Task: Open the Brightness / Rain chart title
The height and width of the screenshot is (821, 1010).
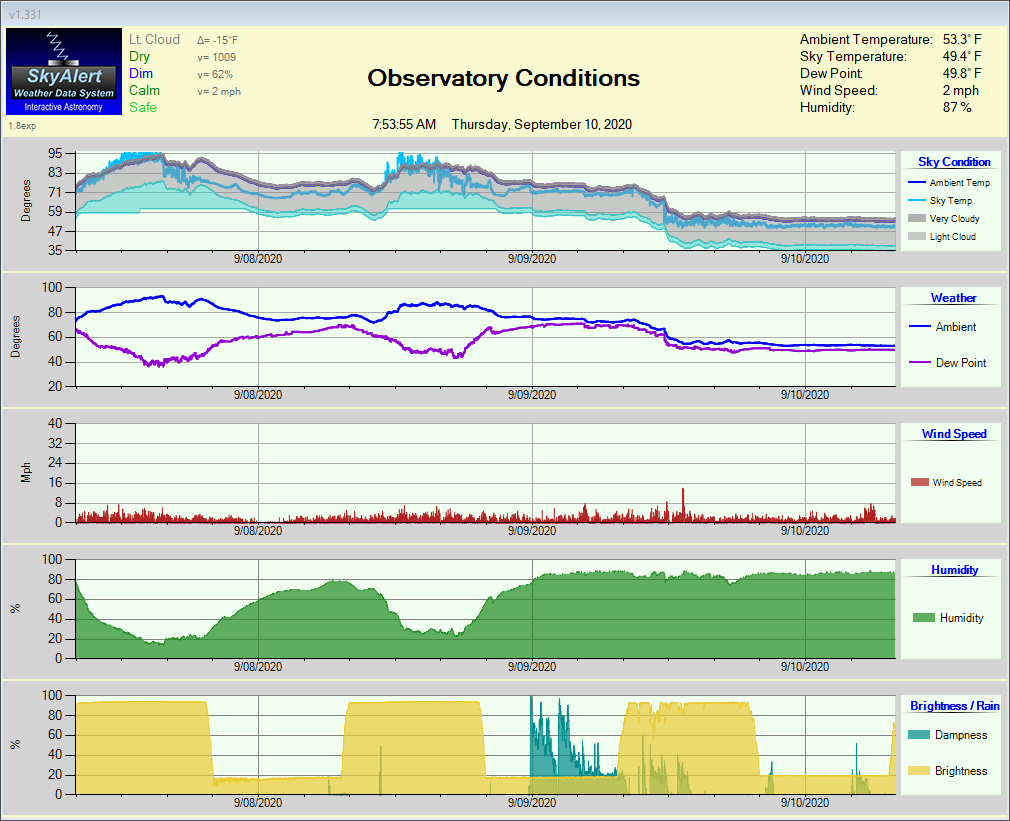Action: 954,706
